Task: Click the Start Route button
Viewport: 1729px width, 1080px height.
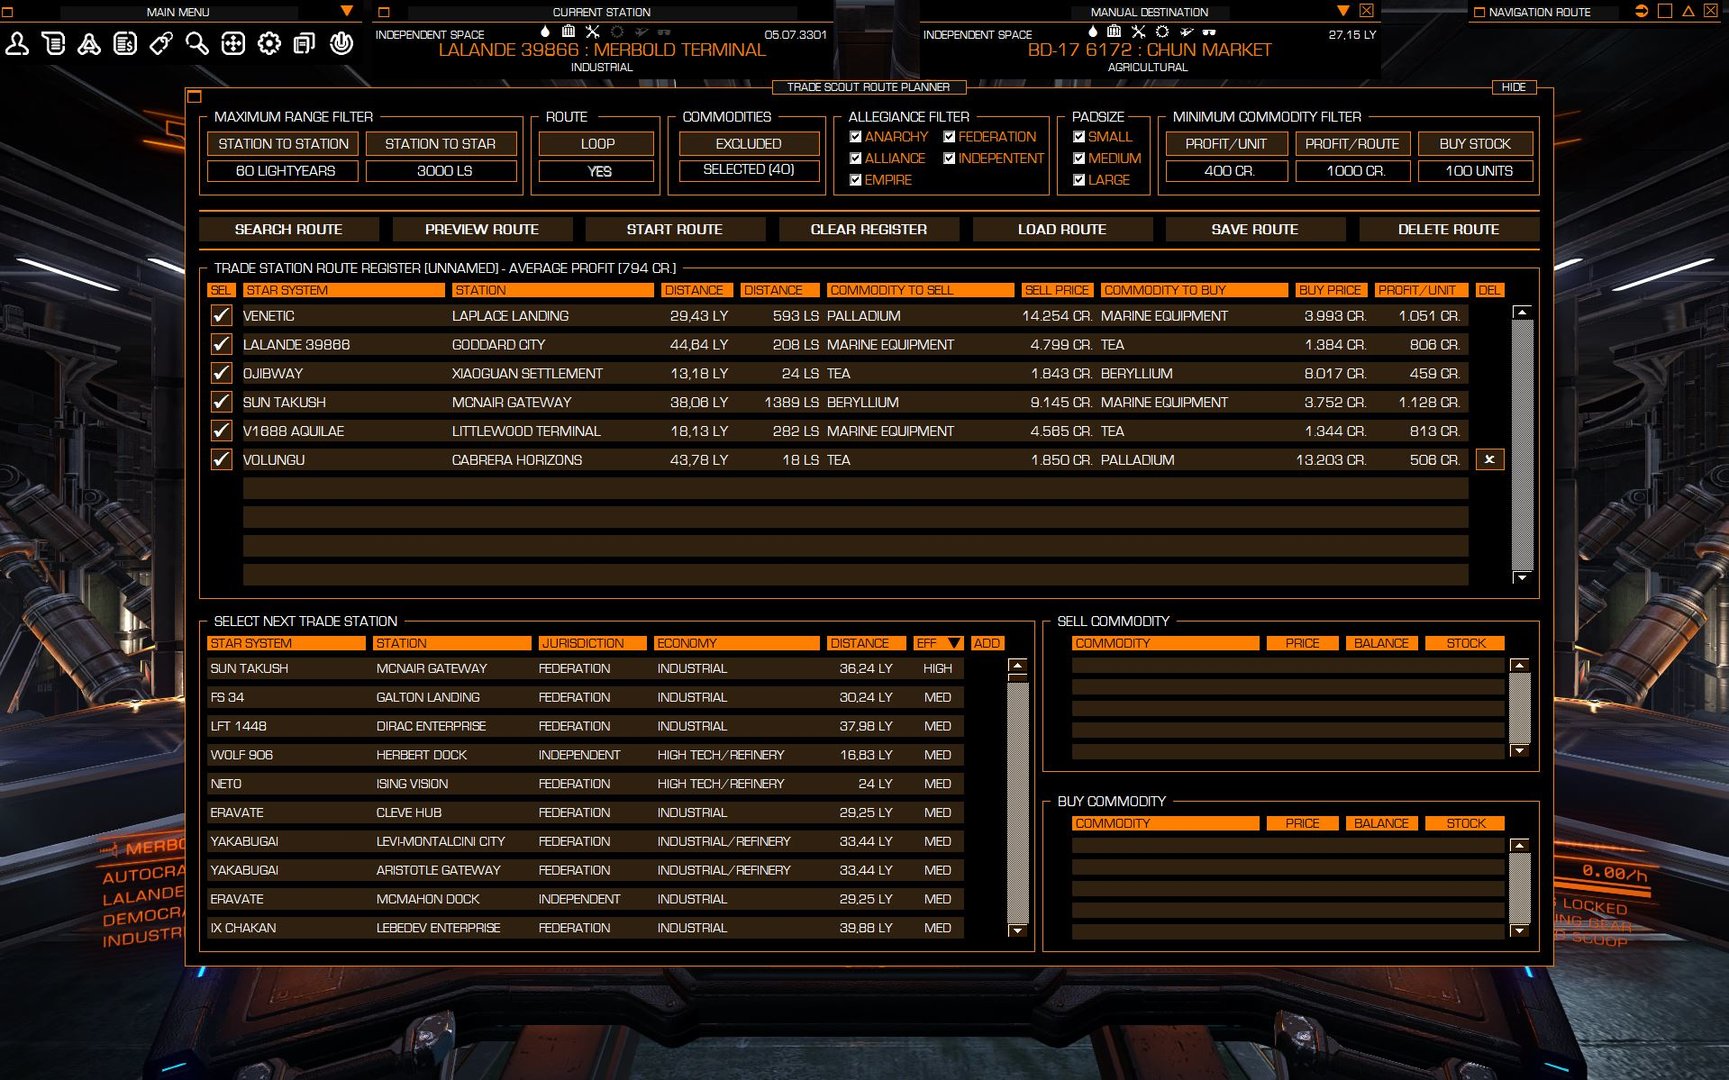Action: coord(675,229)
